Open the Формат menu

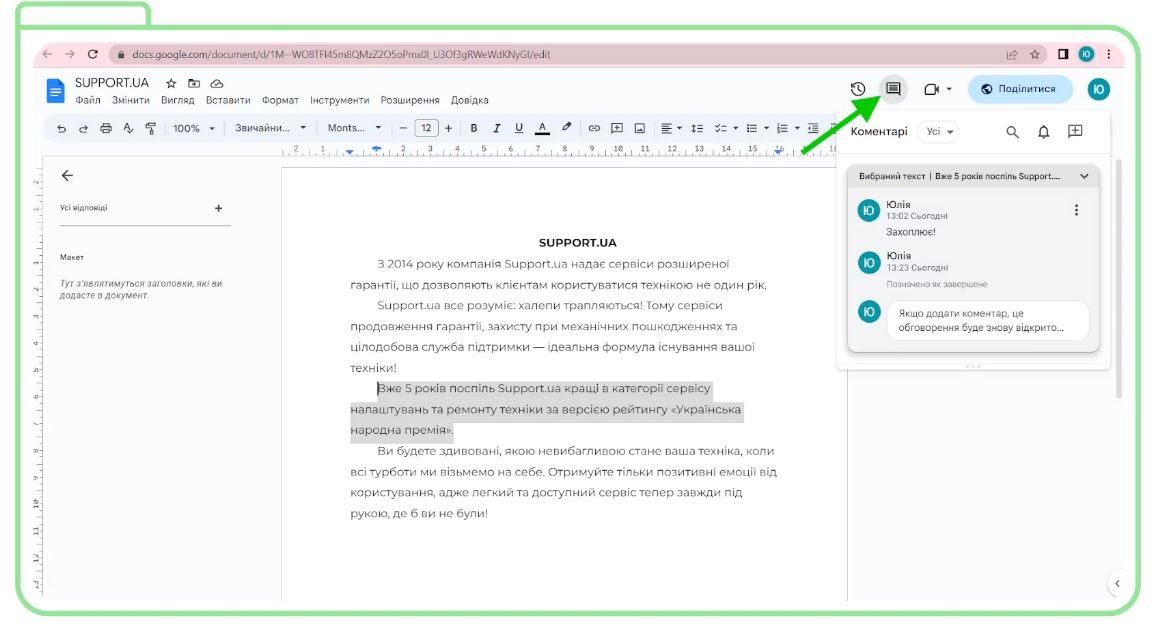(x=280, y=100)
